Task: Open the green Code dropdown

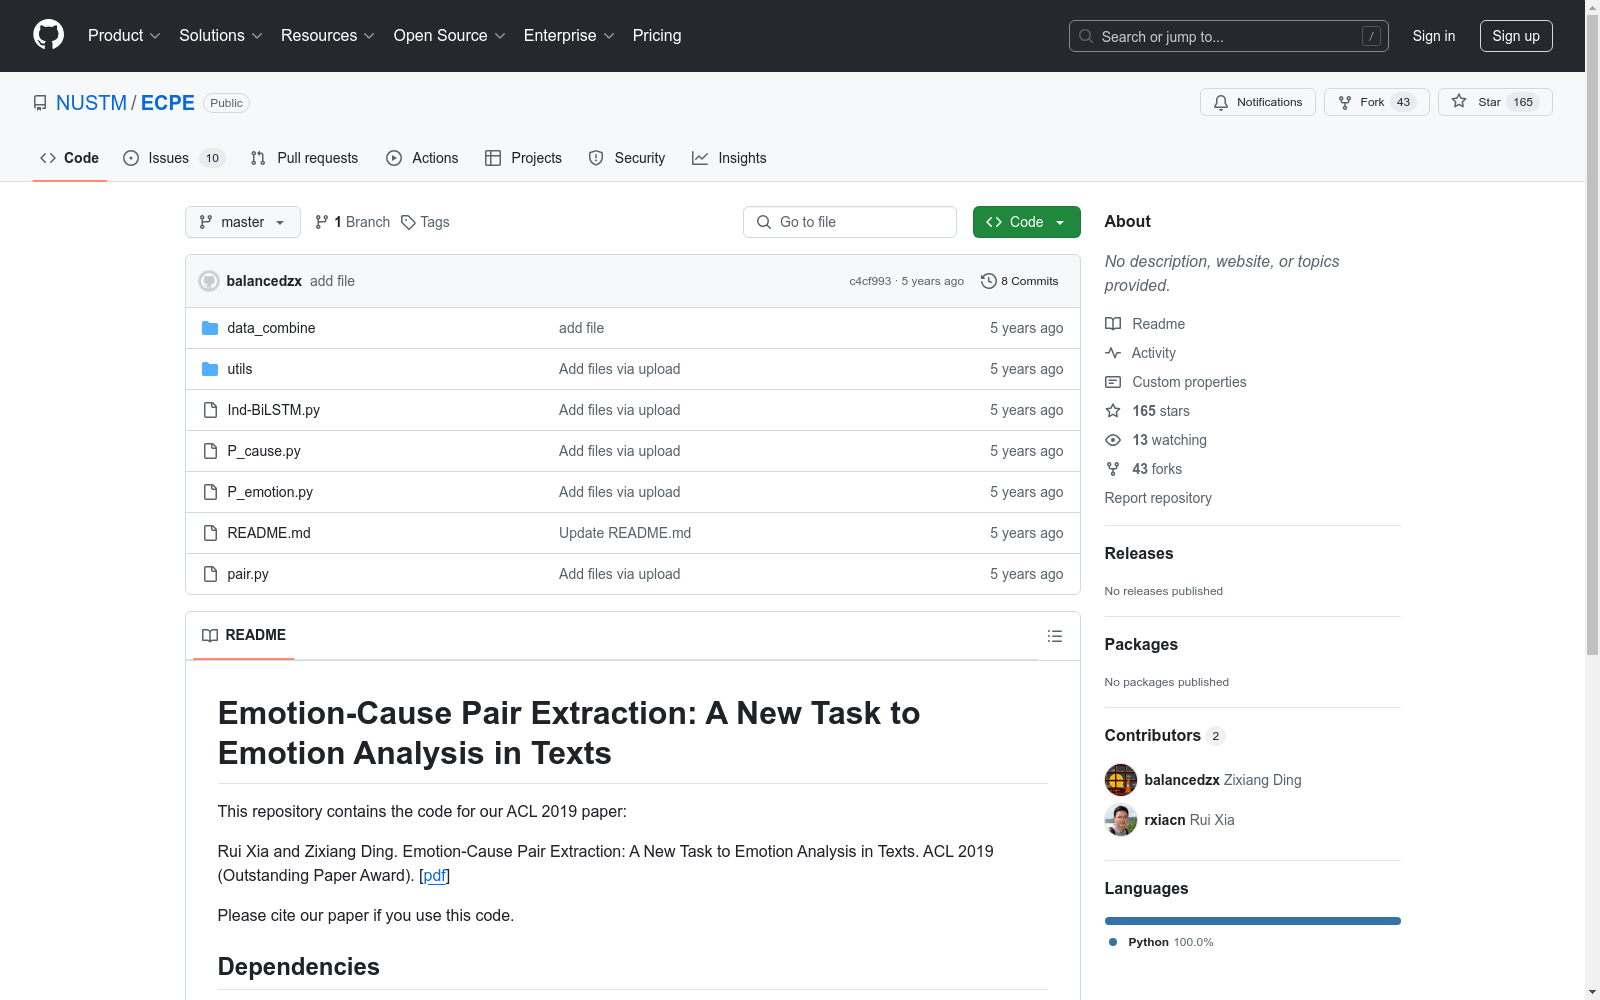Action: tap(1026, 222)
